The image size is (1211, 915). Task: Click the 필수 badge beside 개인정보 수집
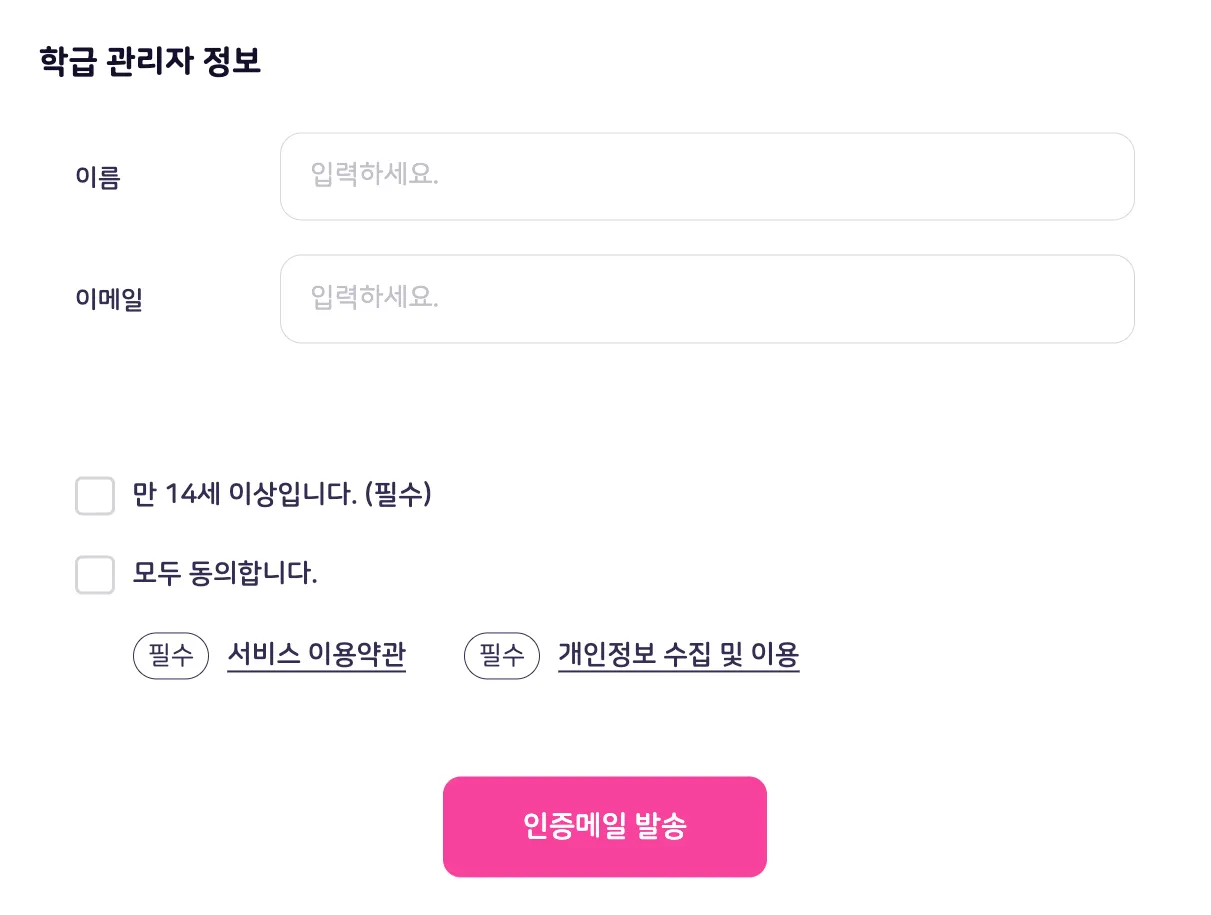pos(502,656)
